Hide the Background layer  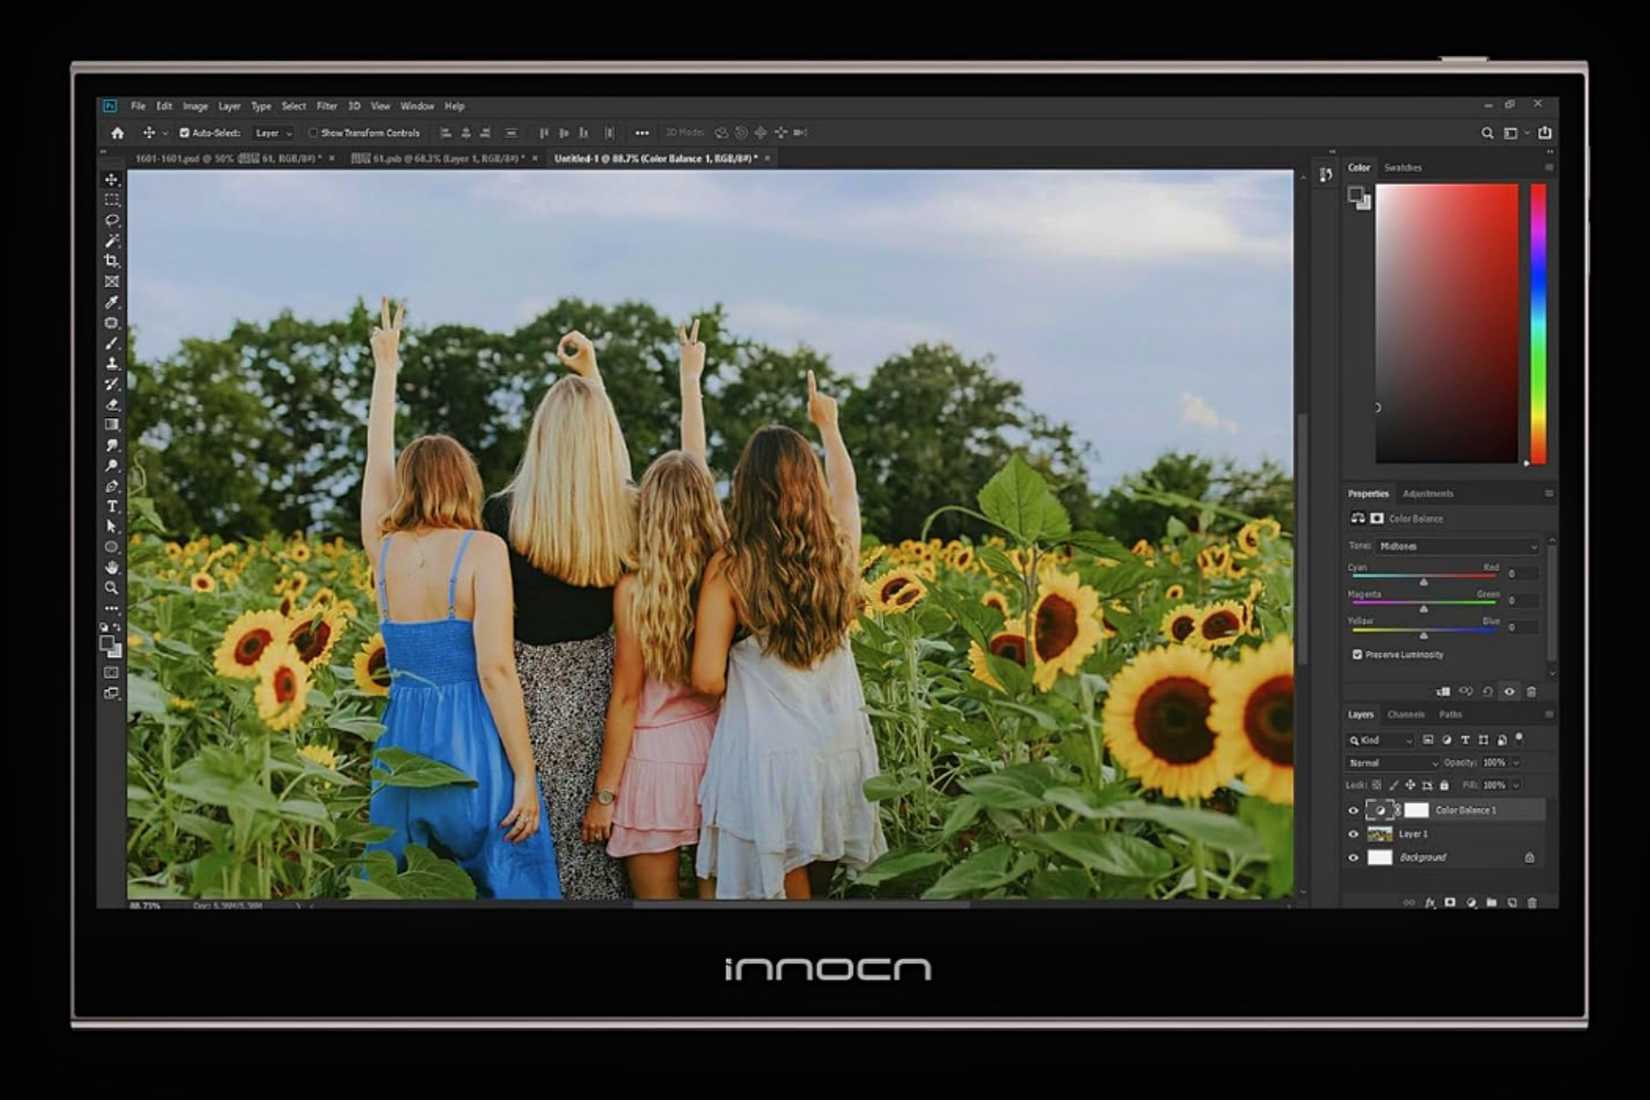[x=1353, y=858]
